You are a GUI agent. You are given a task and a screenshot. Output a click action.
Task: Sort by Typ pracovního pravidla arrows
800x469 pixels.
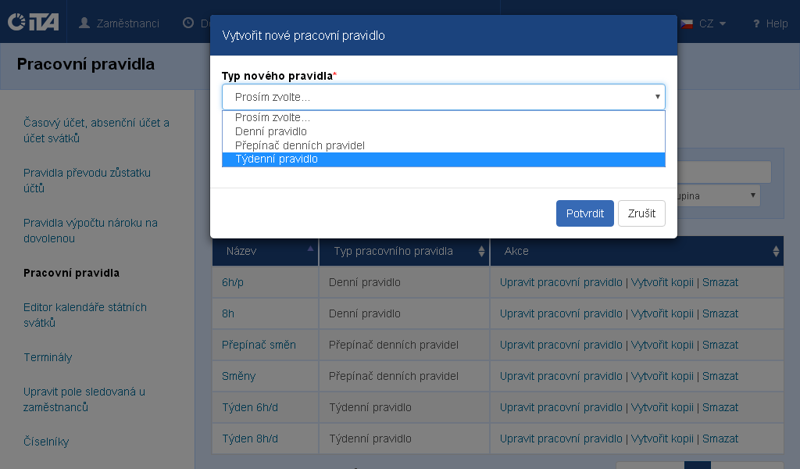tap(482, 251)
